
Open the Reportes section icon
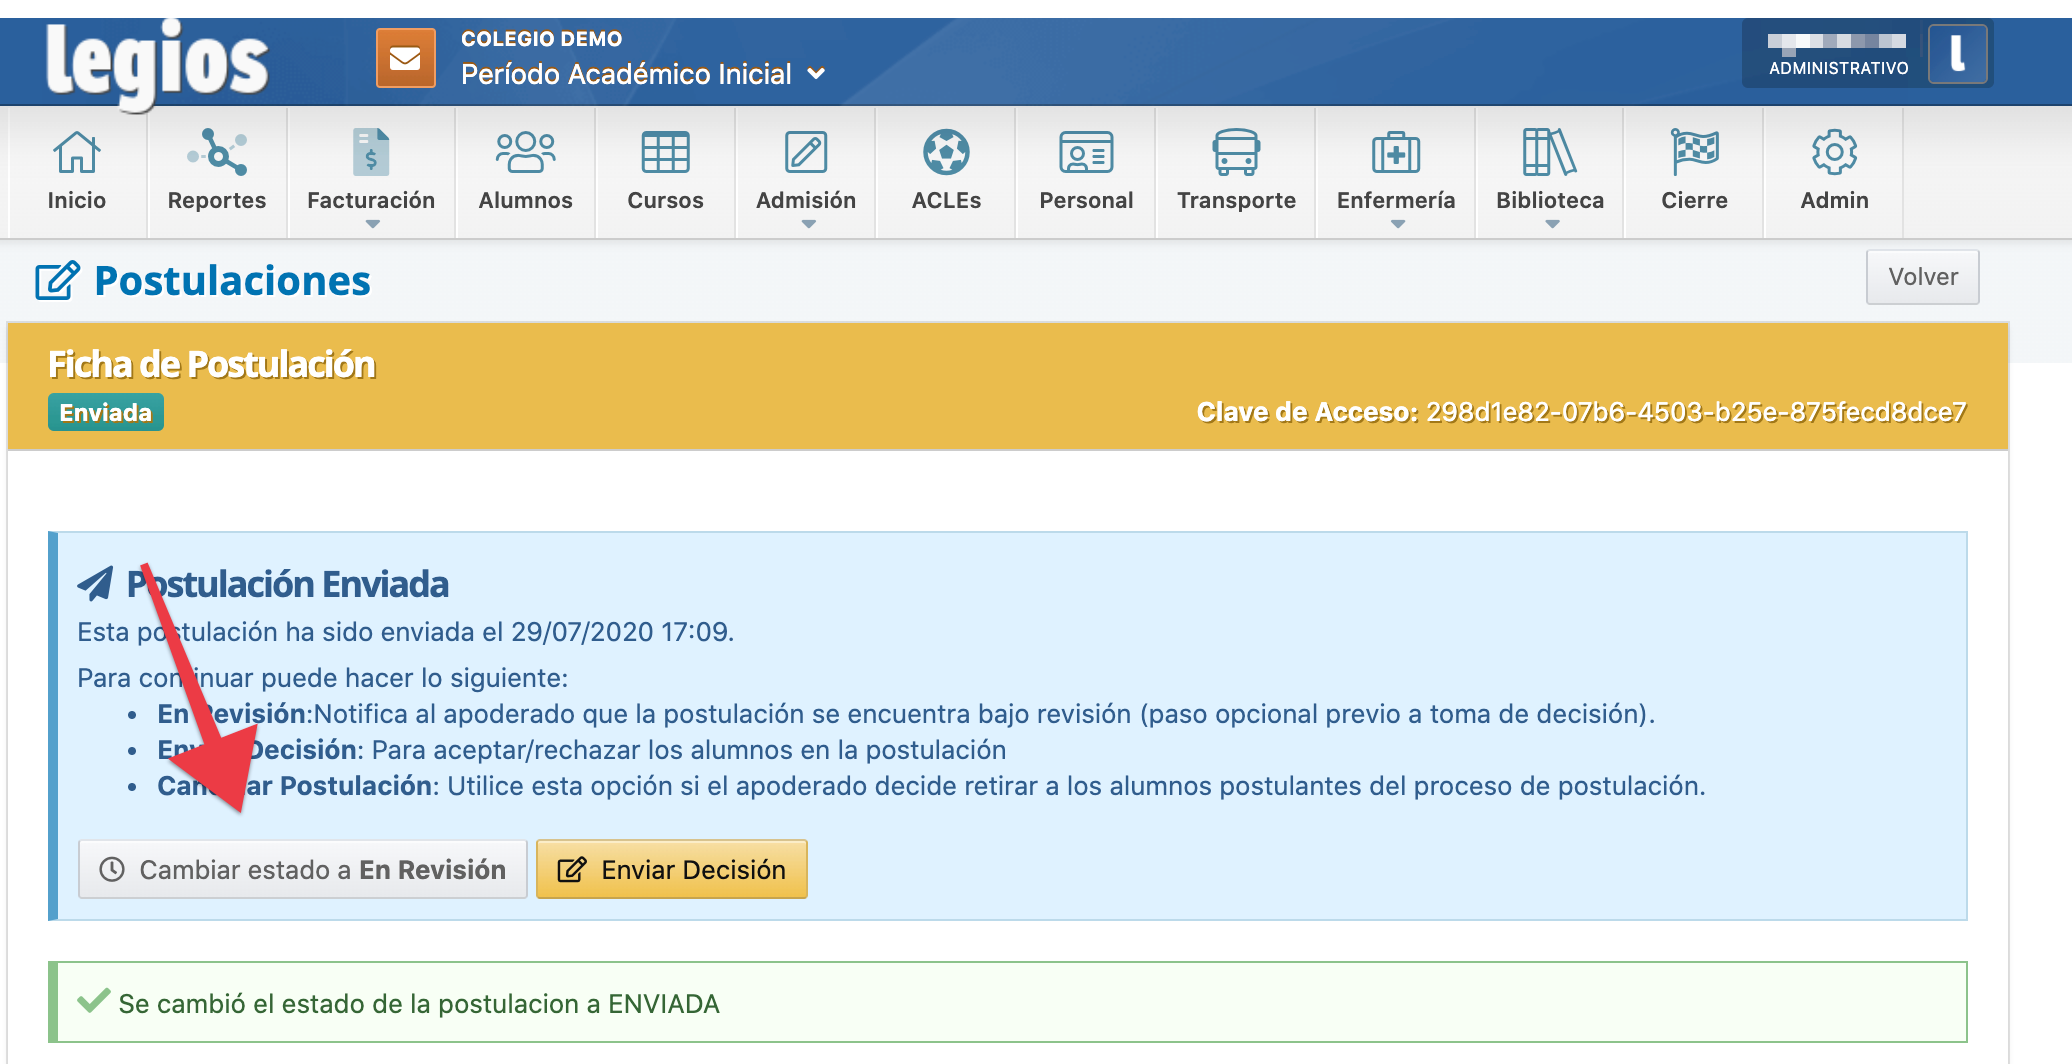pos(217,153)
